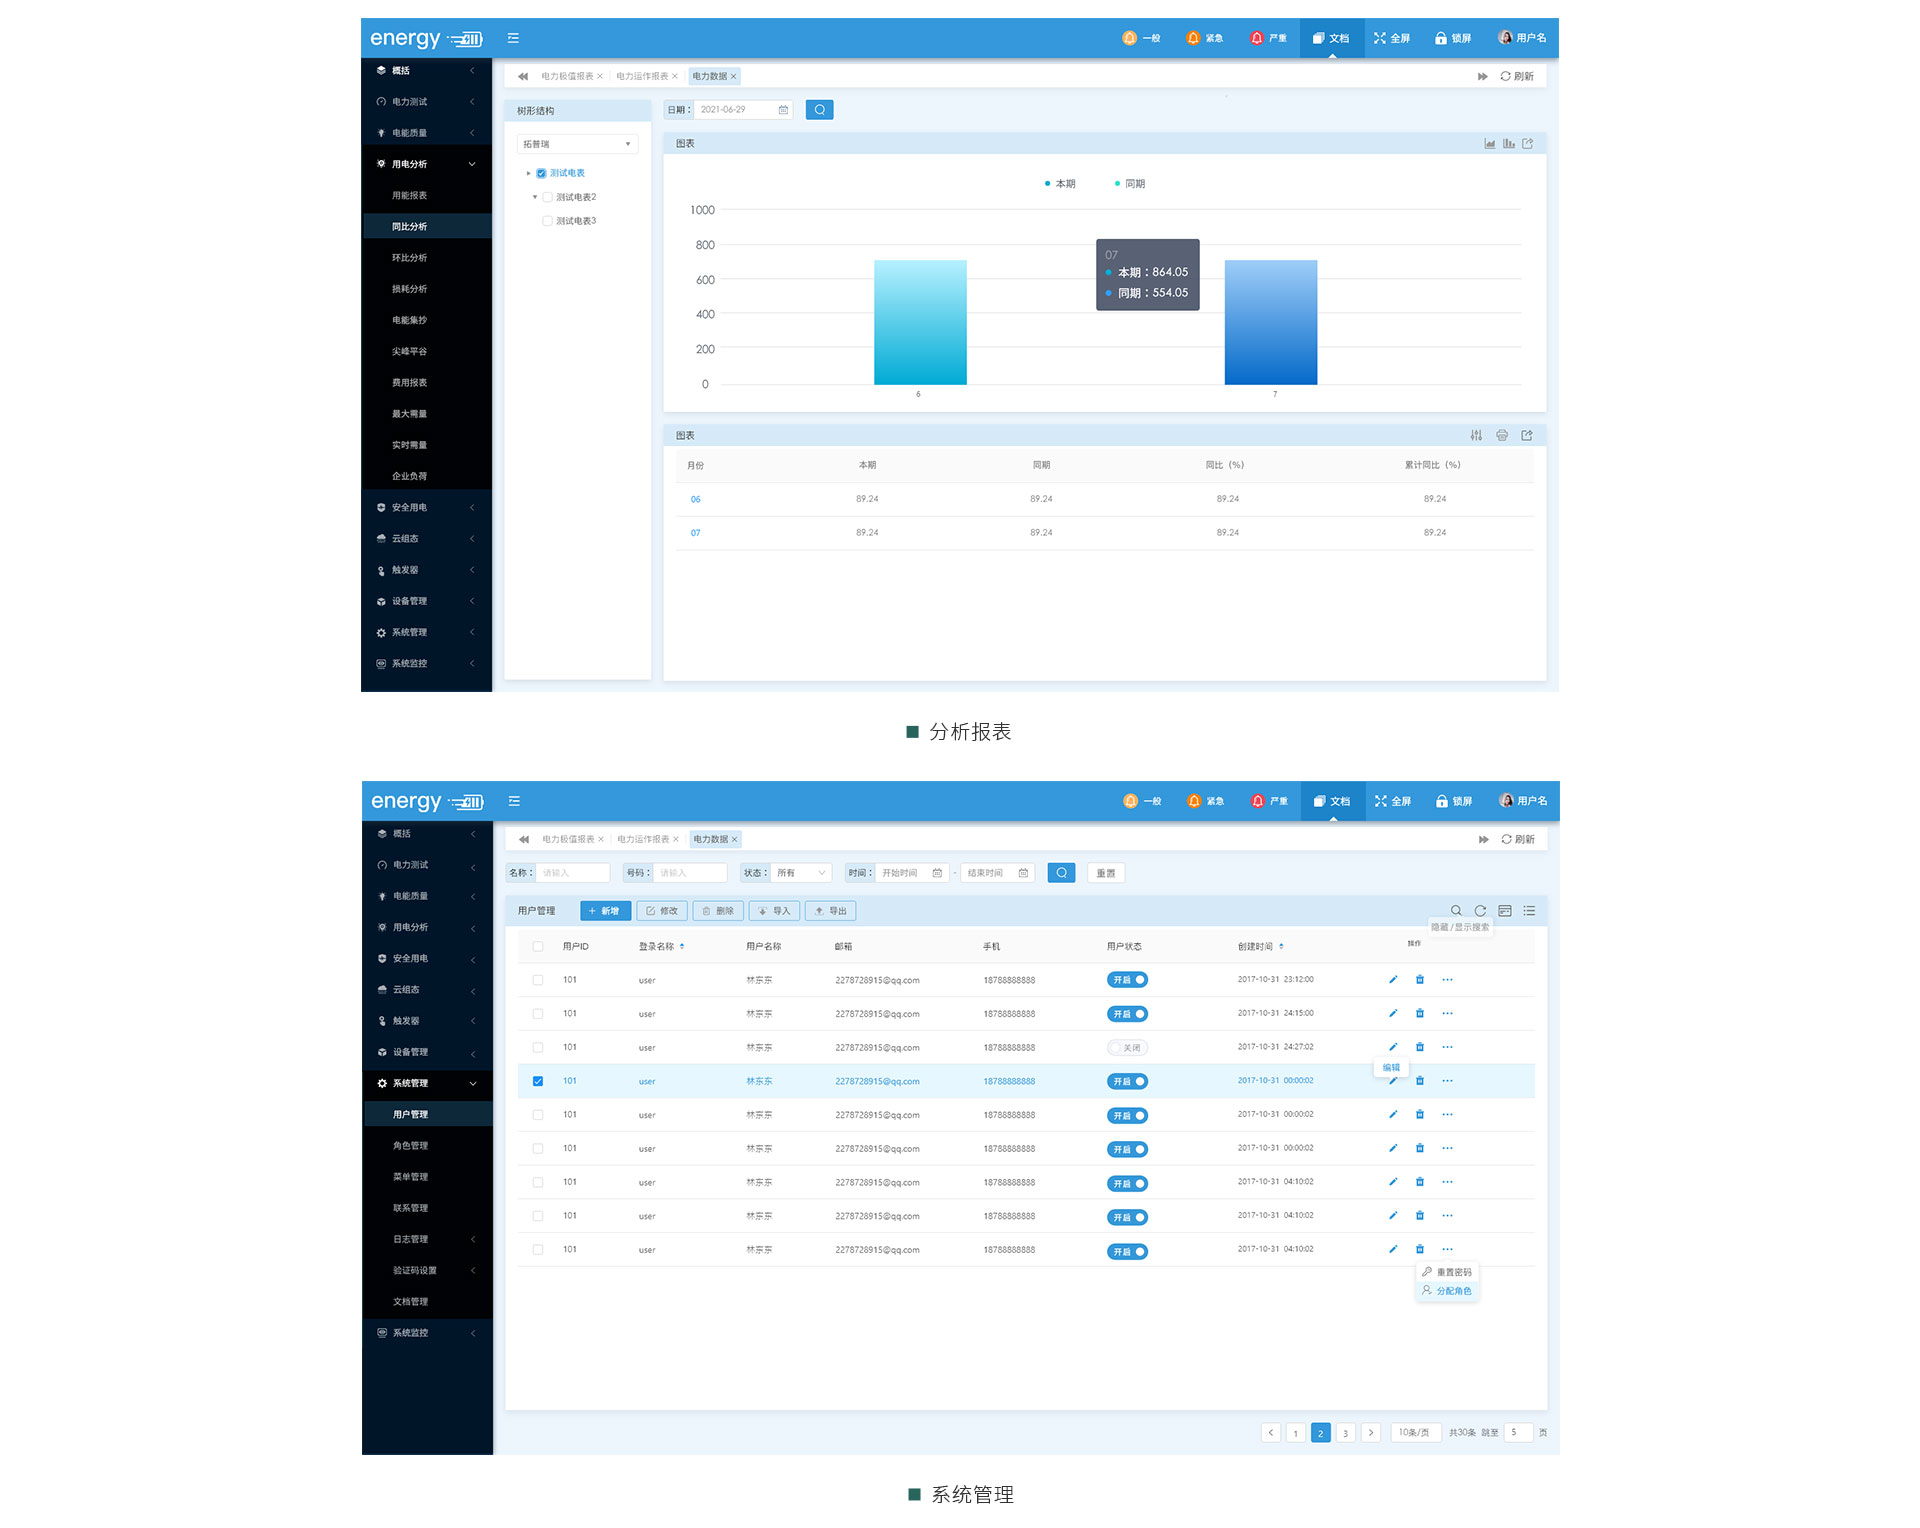Click the delete trash icon on user row
Image resolution: width=1920 pixels, height=1528 pixels.
click(x=1421, y=1081)
